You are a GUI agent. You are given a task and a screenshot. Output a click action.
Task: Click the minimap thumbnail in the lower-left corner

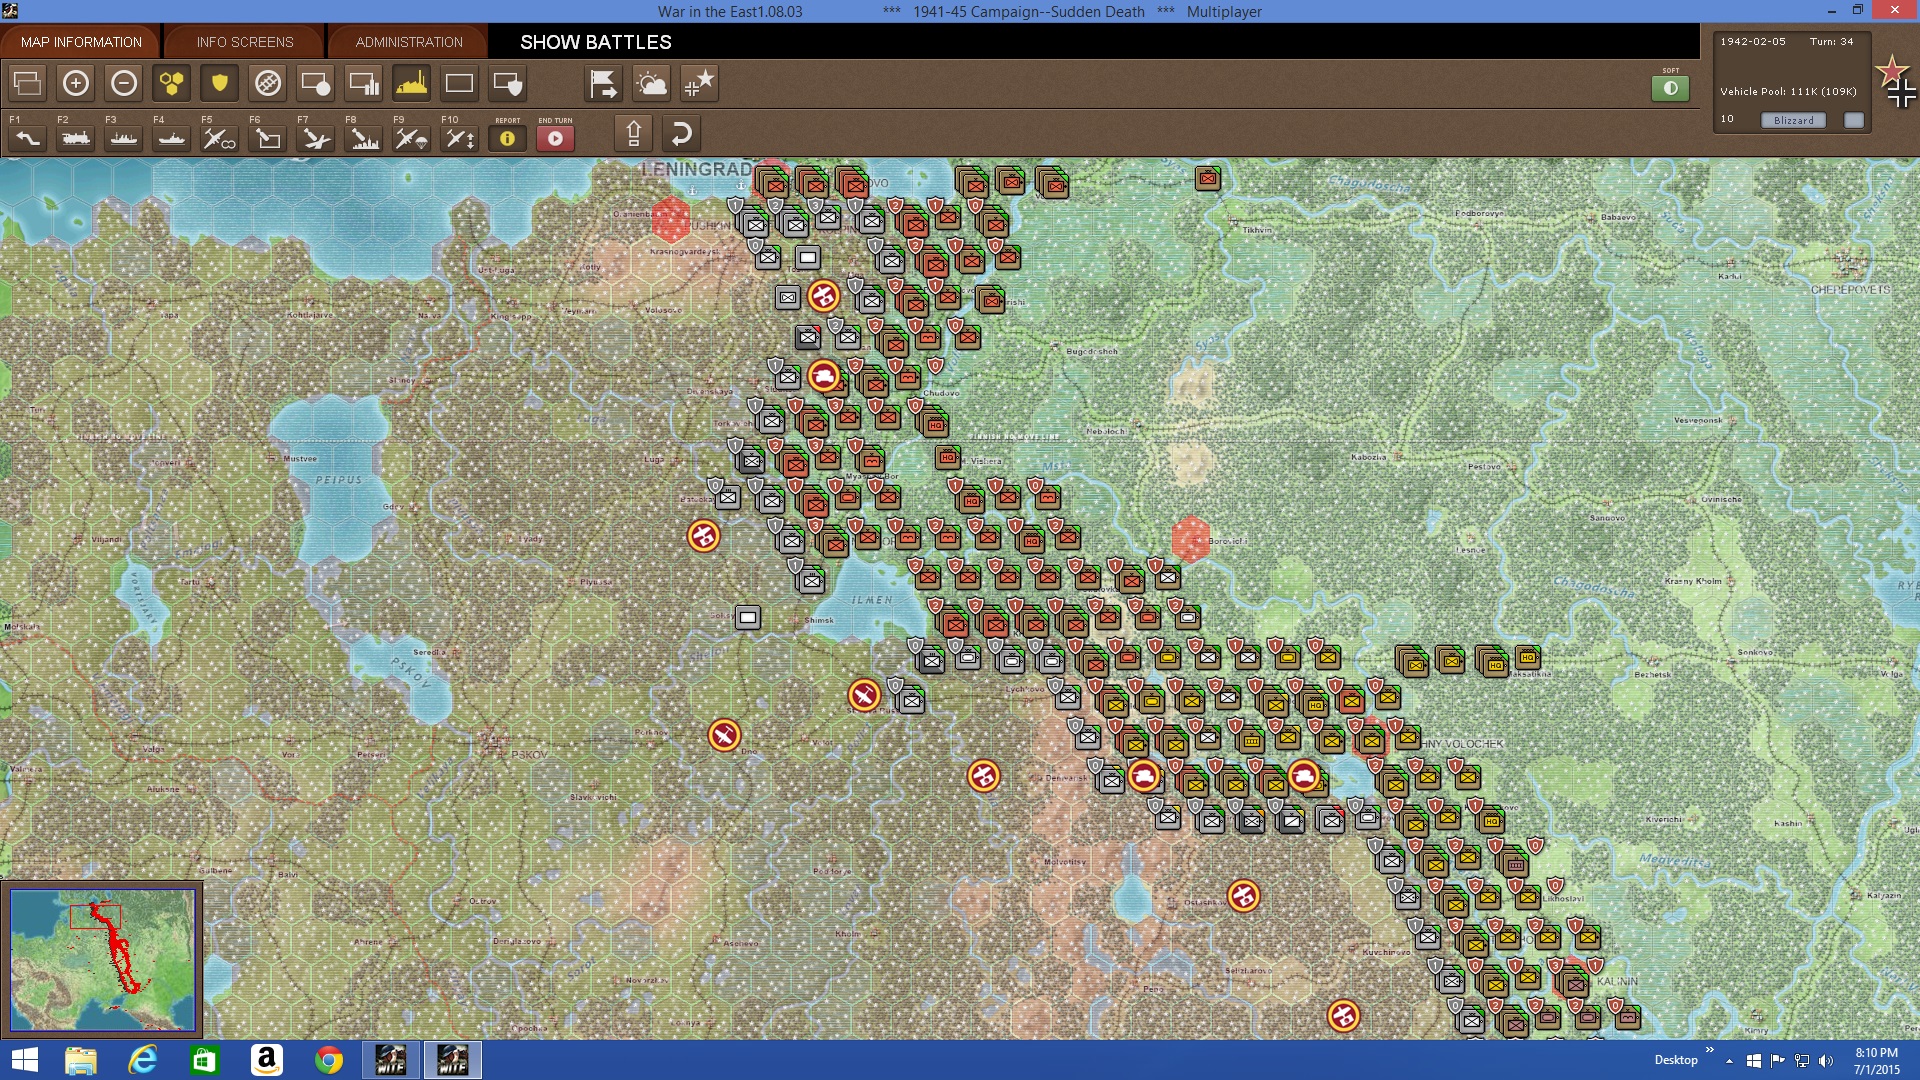(102, 960)
